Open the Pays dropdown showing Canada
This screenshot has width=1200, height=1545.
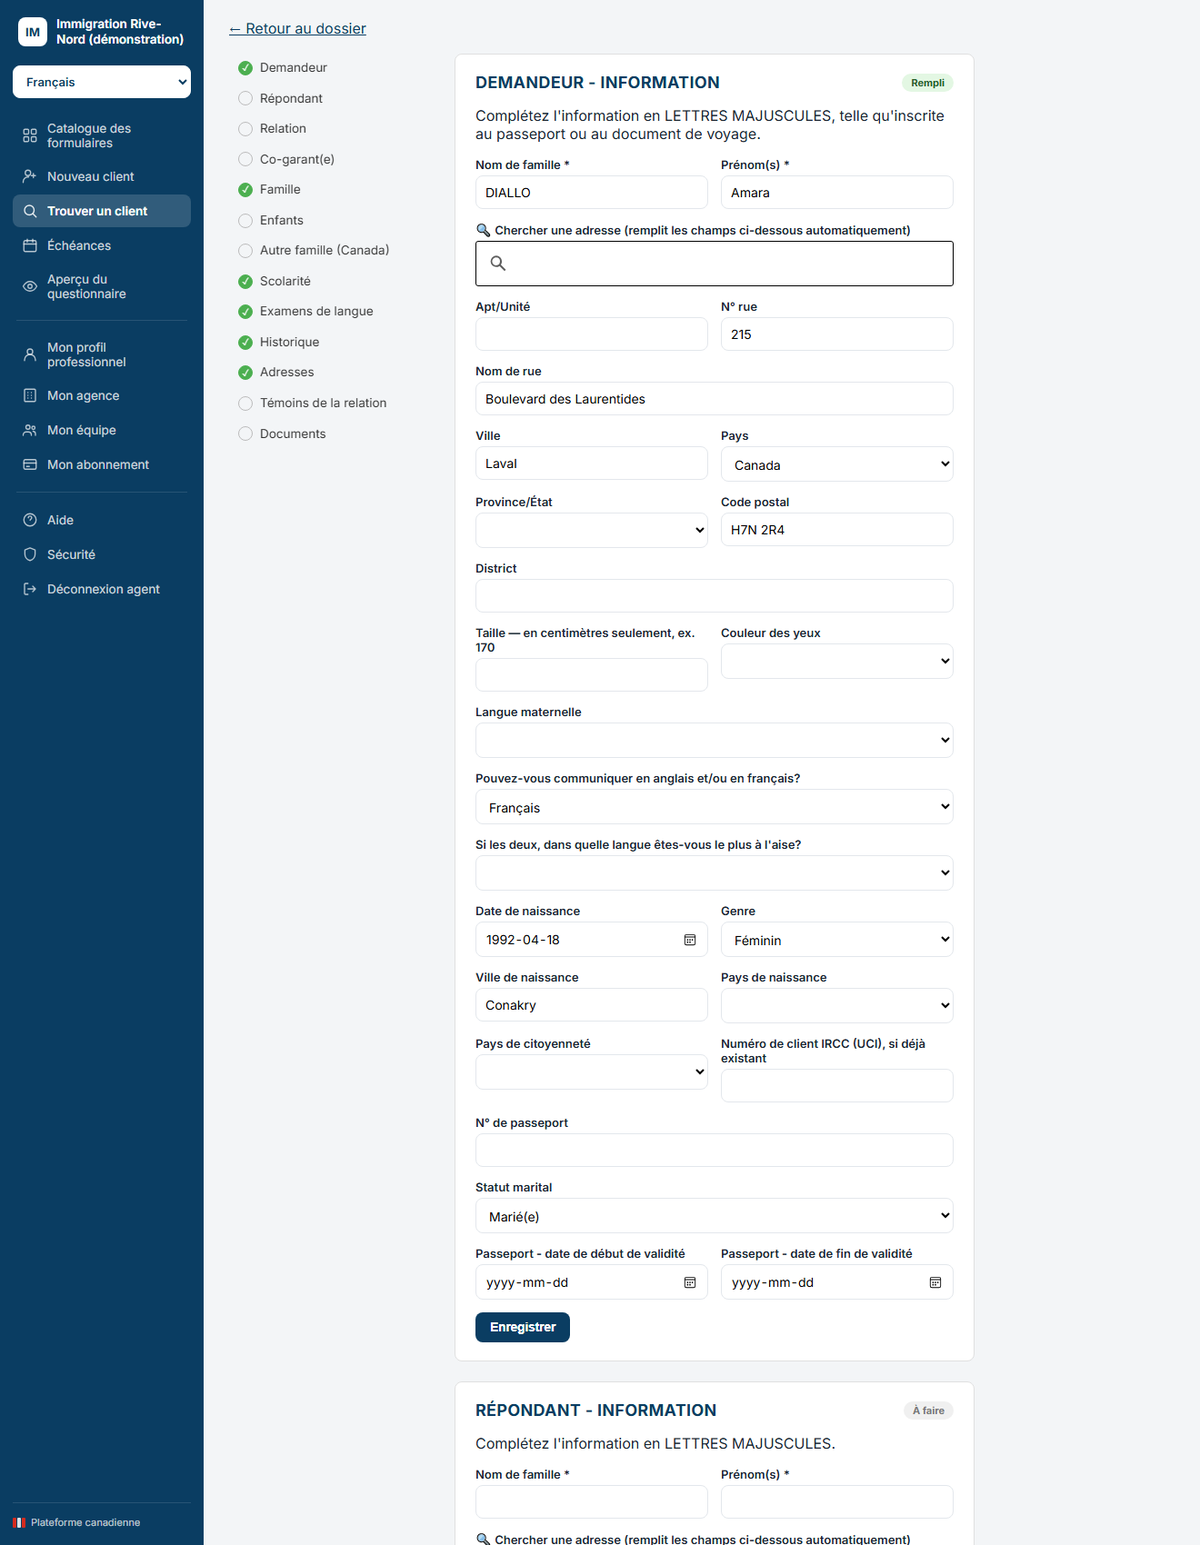tap(837, 464)
